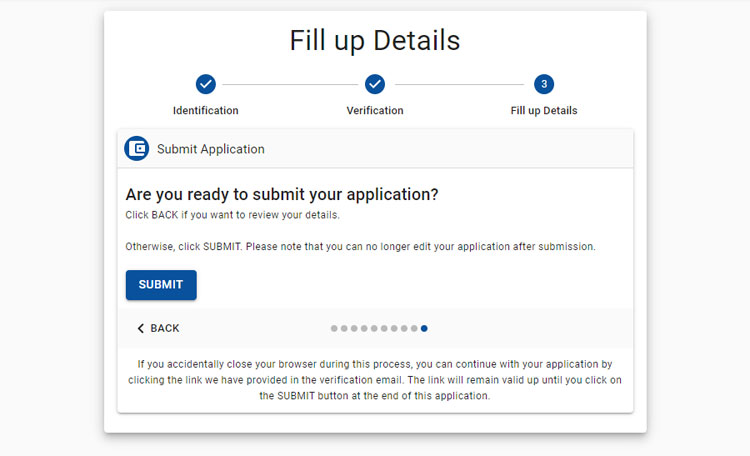Click the active blue last pagination dot
Viewport: 750px width, 456px height.
424,328
